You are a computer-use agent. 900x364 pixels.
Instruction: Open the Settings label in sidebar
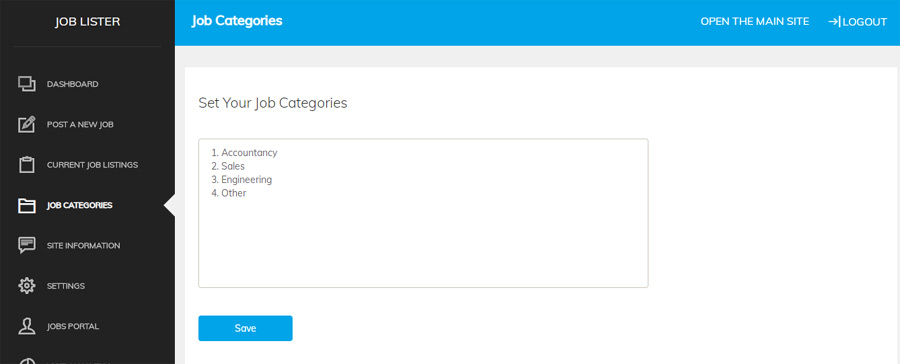65,286
